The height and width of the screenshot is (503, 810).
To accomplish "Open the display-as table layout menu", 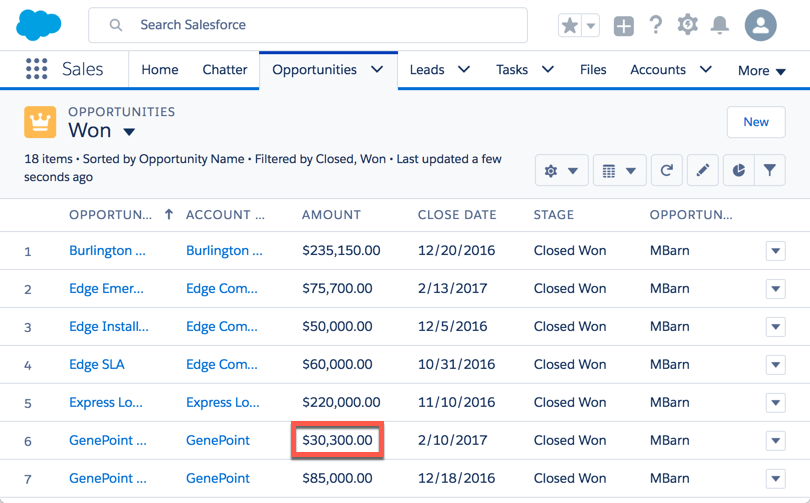I will (619, 170).
